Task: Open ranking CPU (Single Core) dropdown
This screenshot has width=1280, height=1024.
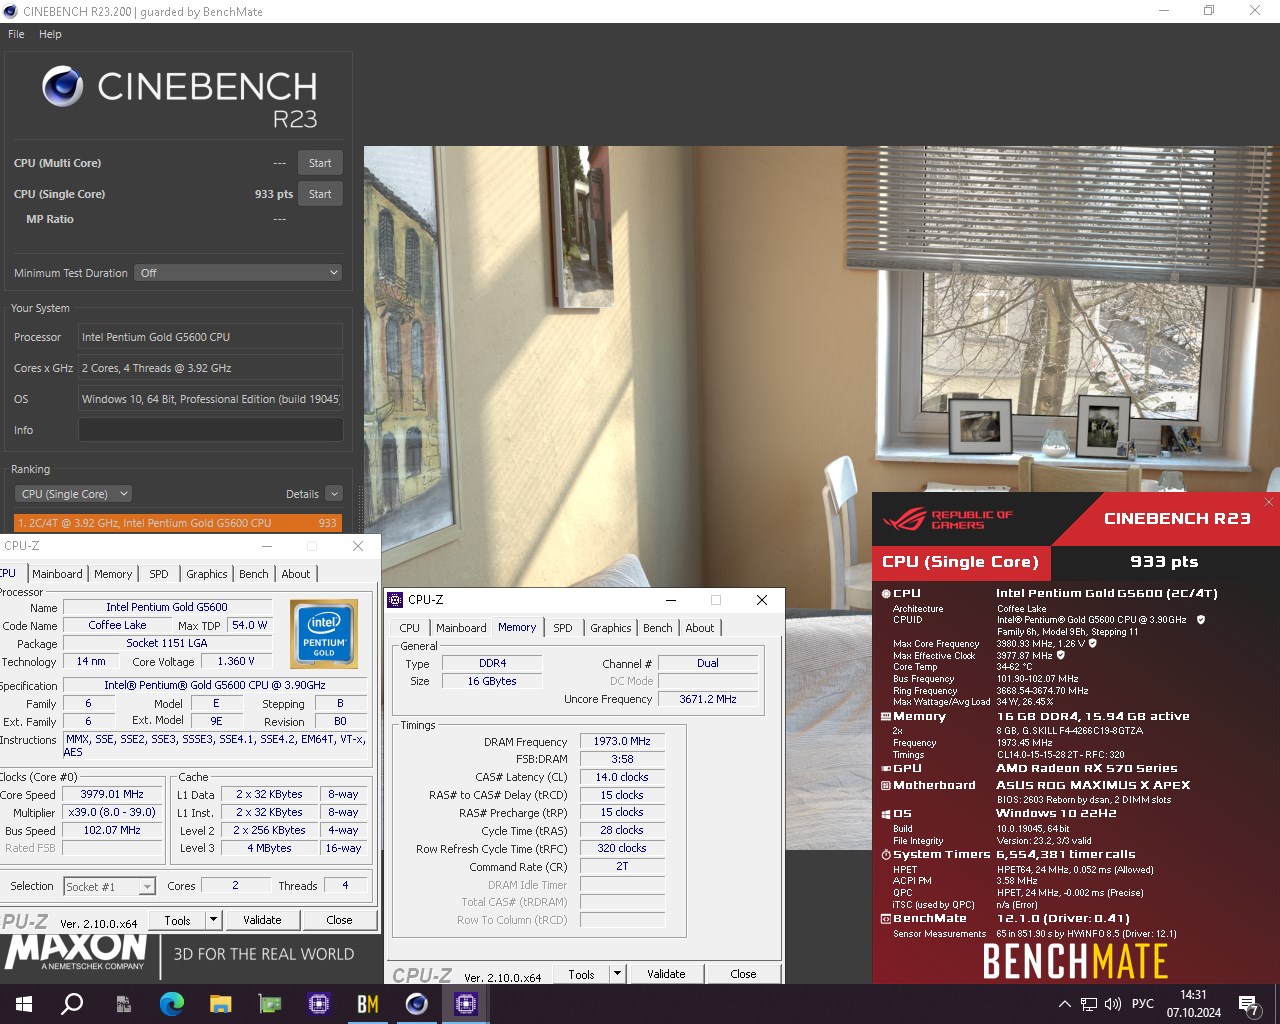Action: 74,494
